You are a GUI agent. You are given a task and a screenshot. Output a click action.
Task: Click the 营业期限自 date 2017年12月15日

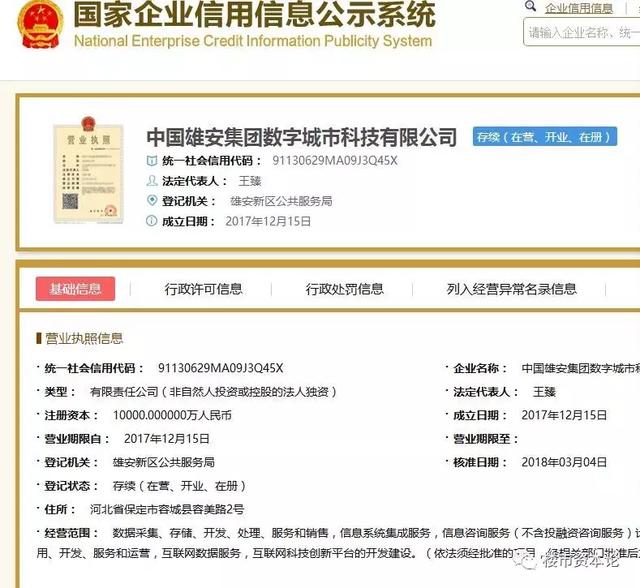click(167, 439)
